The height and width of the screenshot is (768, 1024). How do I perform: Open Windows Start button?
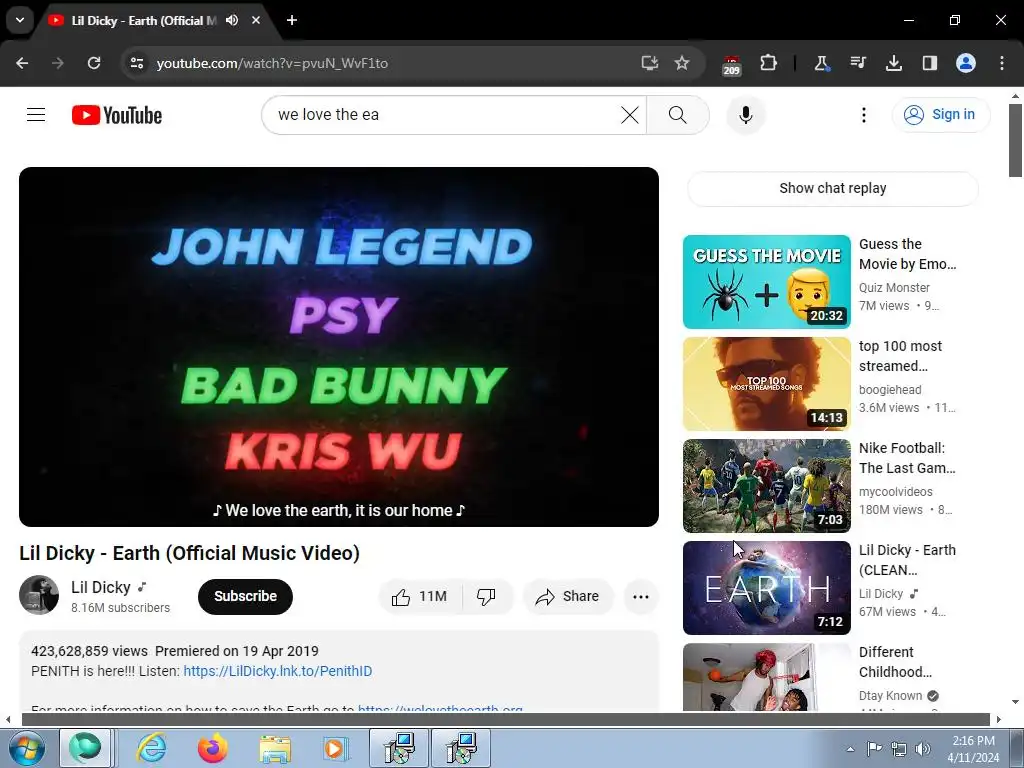[x=27, y=748]
